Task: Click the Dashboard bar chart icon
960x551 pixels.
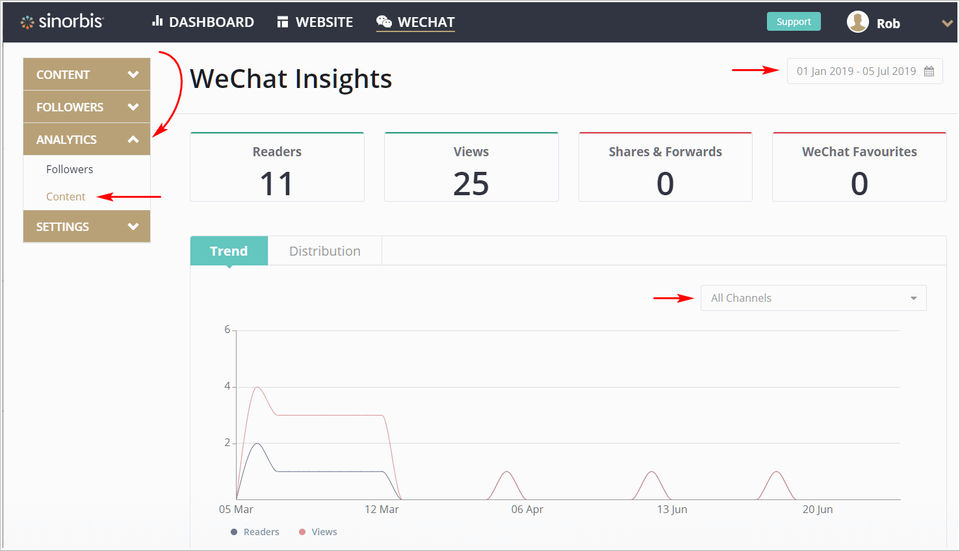Action: 157,21
